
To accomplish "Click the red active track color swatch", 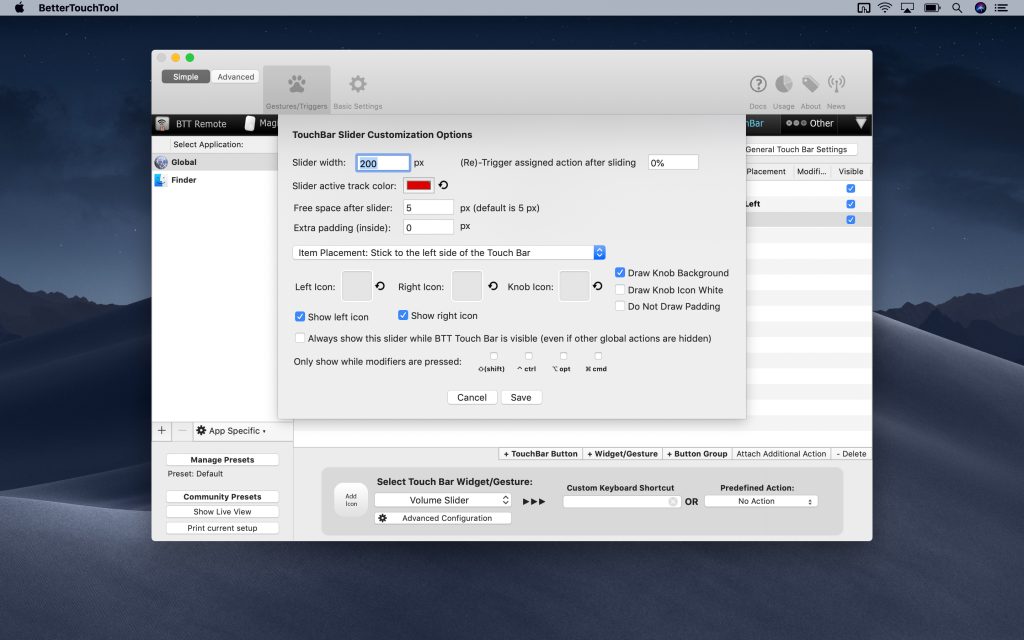I will (x=419, y=185).
